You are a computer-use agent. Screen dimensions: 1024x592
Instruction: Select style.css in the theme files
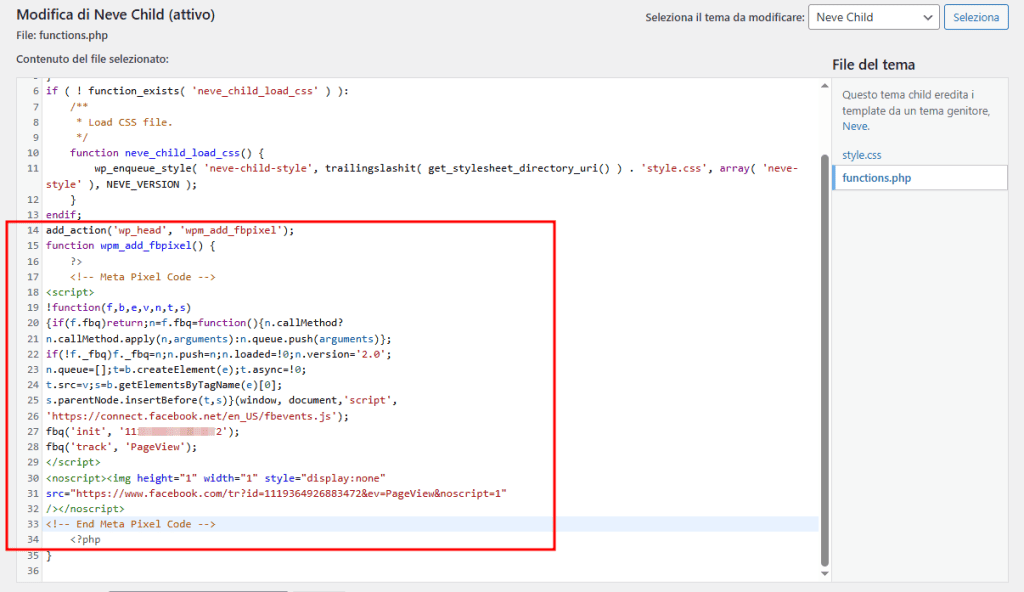(x=861, y=155)
